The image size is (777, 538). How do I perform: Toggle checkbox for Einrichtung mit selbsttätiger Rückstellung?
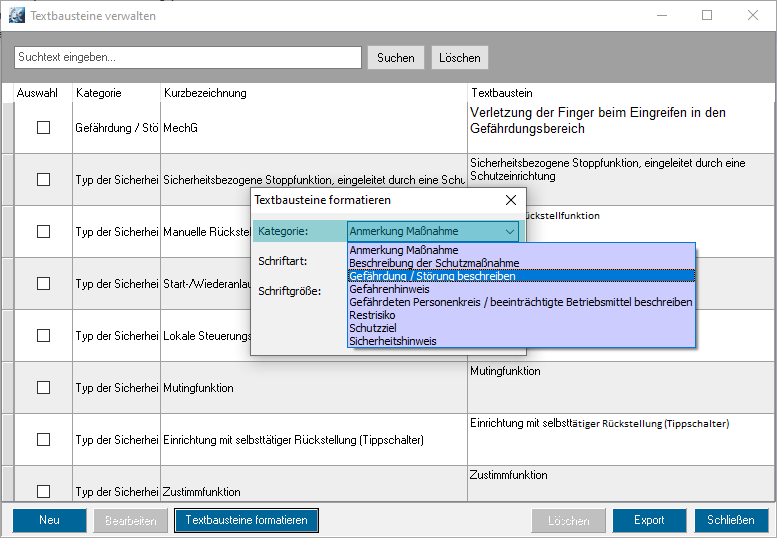pos(43,440)
